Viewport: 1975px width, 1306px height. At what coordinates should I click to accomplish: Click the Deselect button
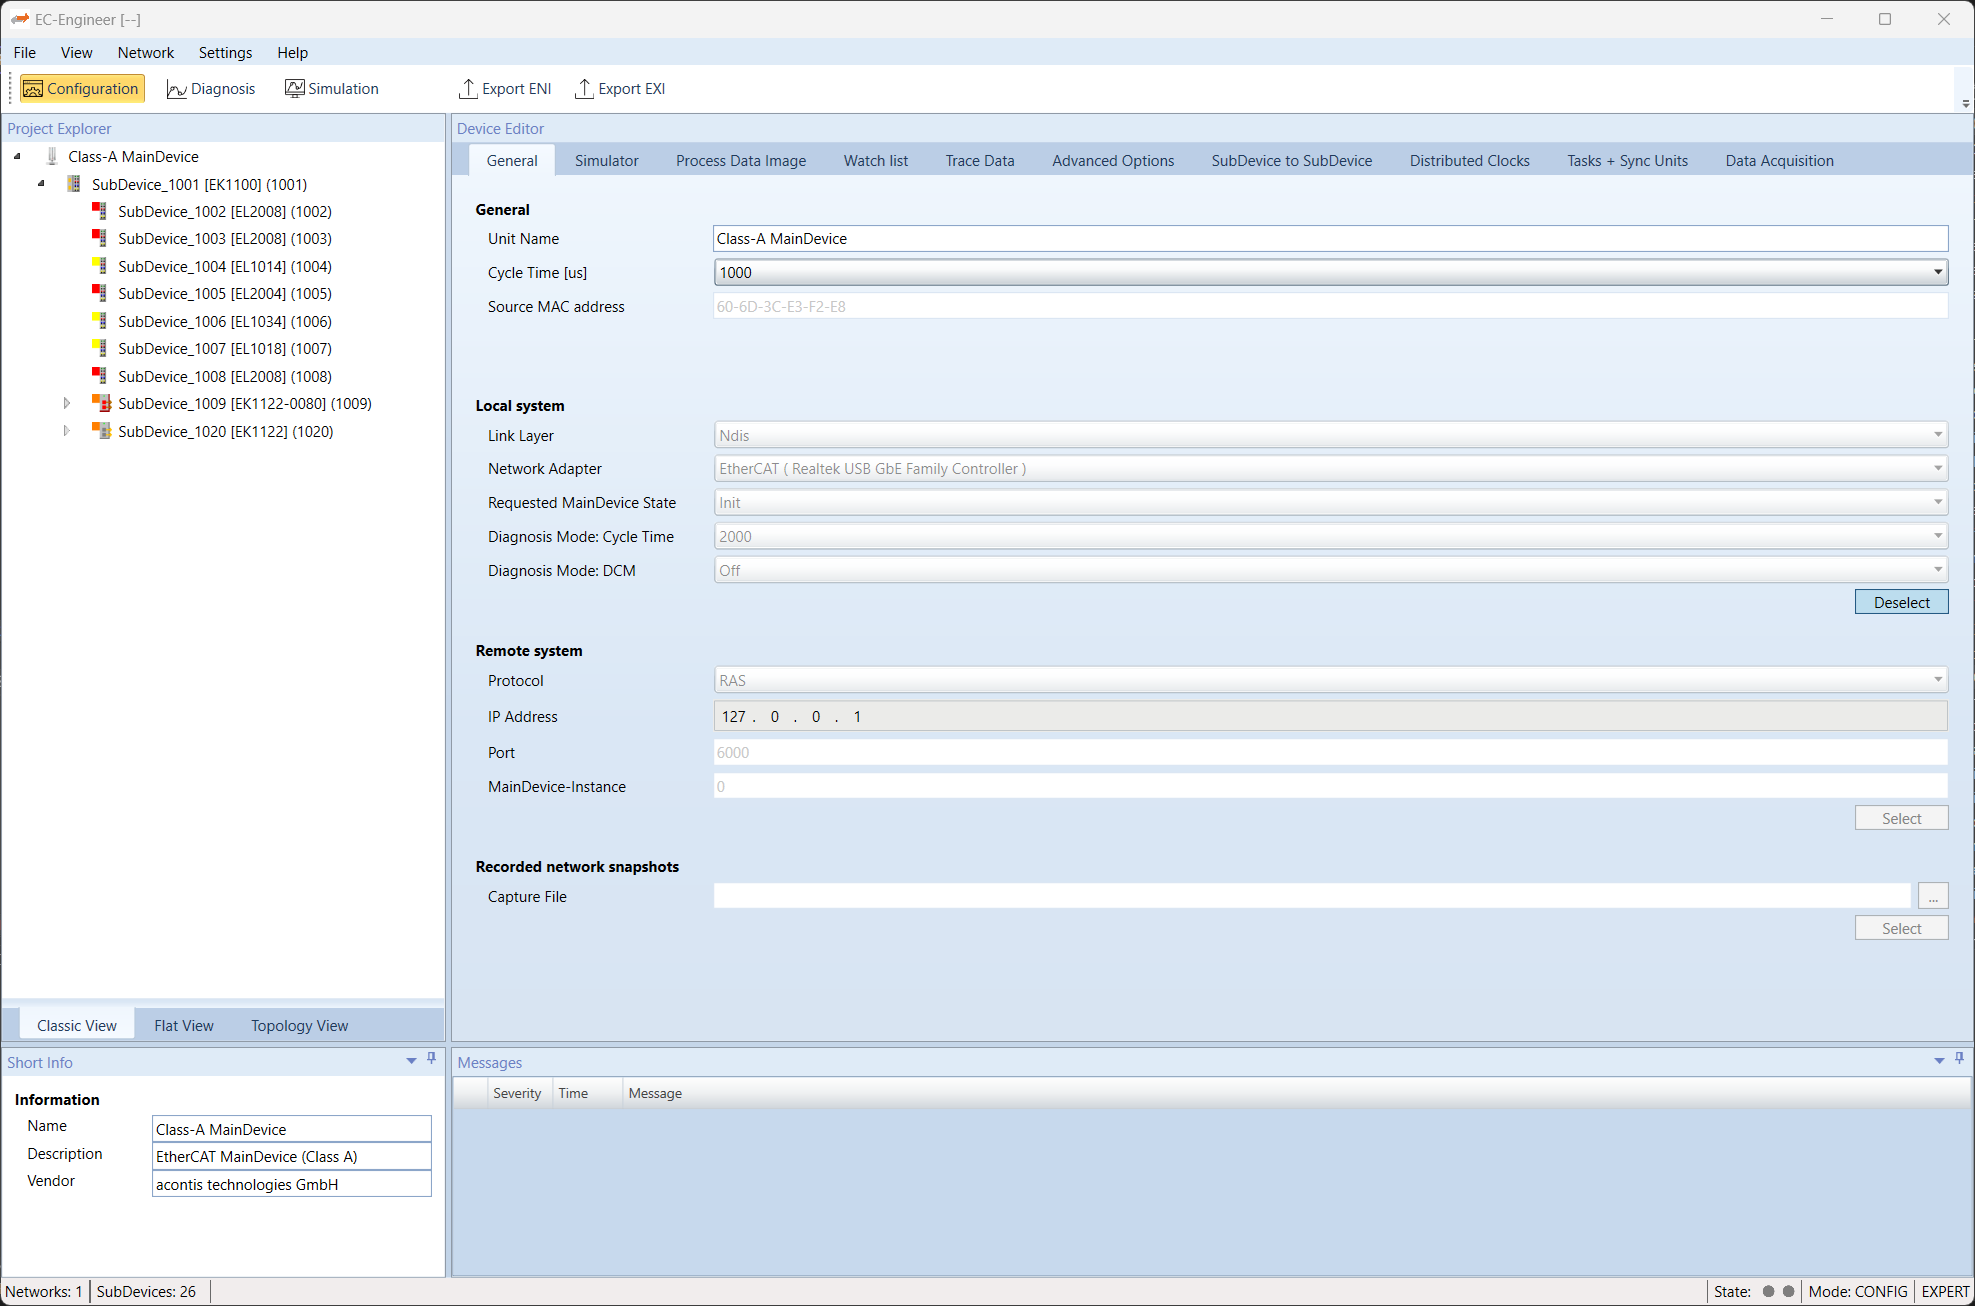coord(1901,602)
